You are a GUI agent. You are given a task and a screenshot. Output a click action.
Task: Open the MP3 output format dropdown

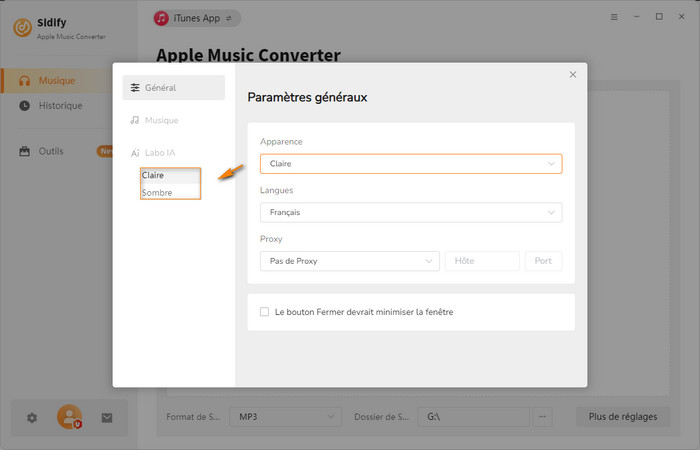point(285,416)
